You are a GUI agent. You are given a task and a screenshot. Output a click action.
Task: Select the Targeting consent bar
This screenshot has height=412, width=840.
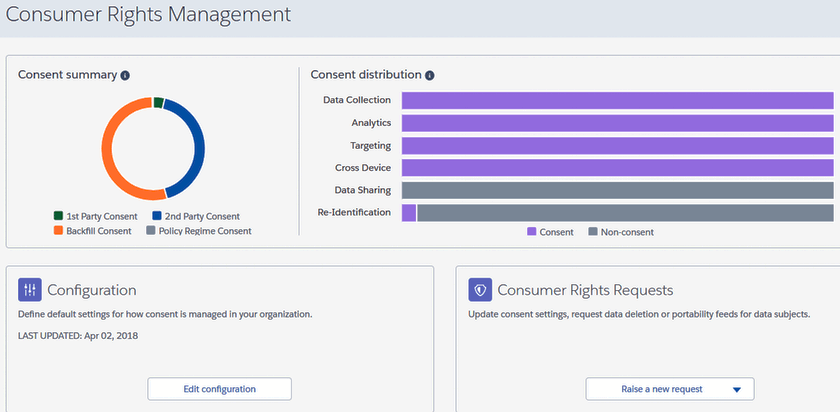(617, 146)
